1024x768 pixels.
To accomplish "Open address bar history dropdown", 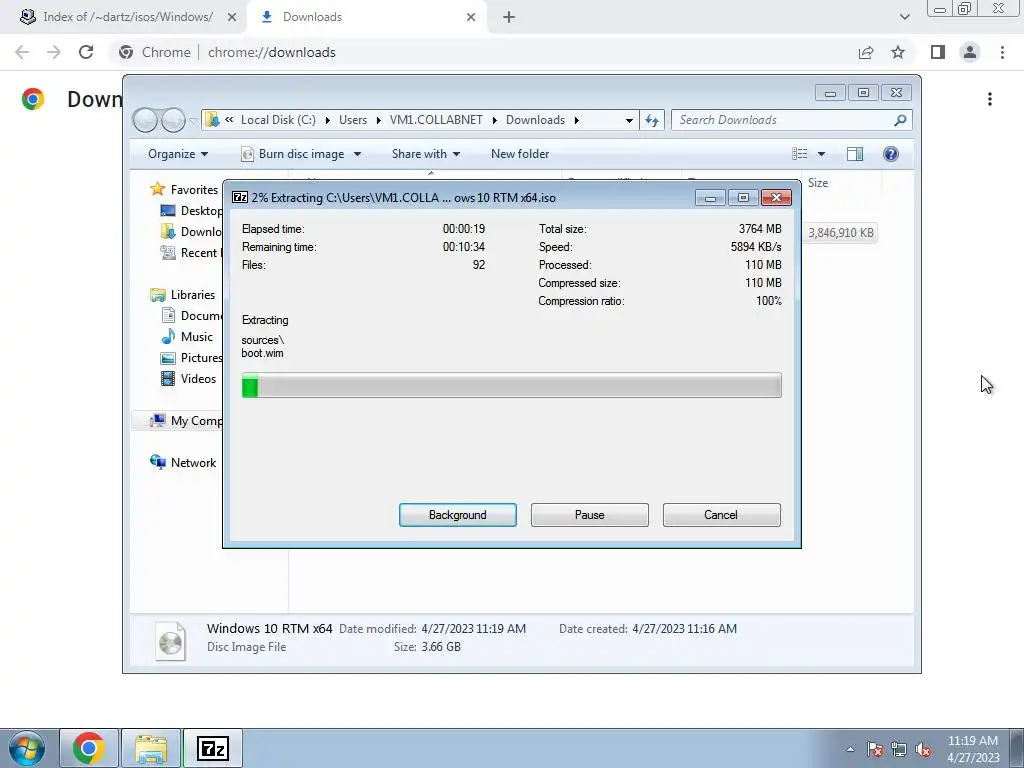I will [629, 120].
